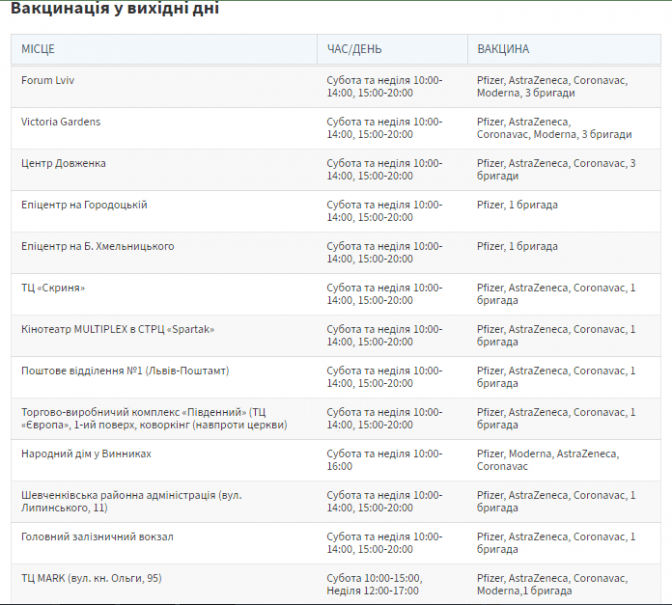Click 'Поштове відділення №1 (Львів-Поштамт)' entry
Viewport: 672px width, 605px height.
pyautogui.click(x=125, y=371)
